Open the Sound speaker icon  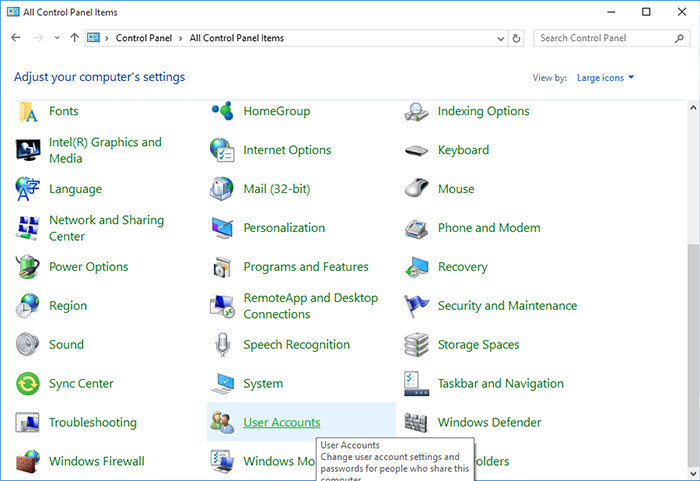coord(28,344)
